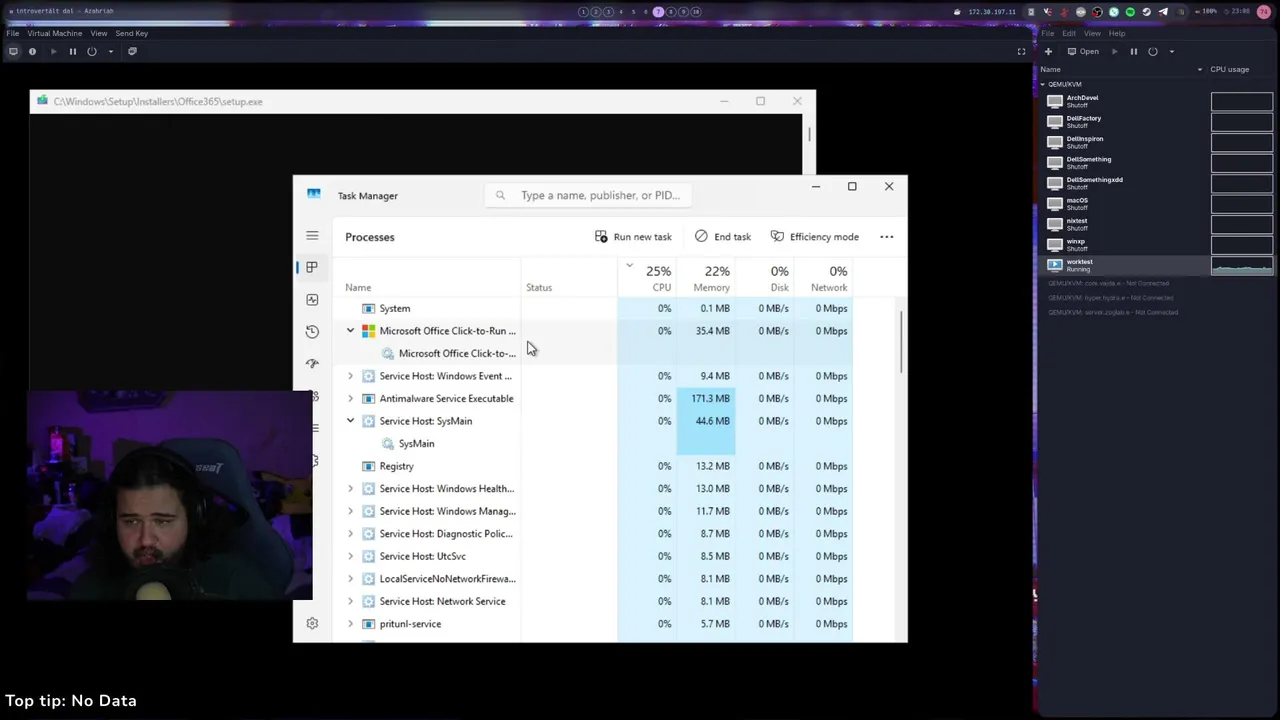Expand Service Host: UtcSvc group
The image size is (1280, 720).
350,556
